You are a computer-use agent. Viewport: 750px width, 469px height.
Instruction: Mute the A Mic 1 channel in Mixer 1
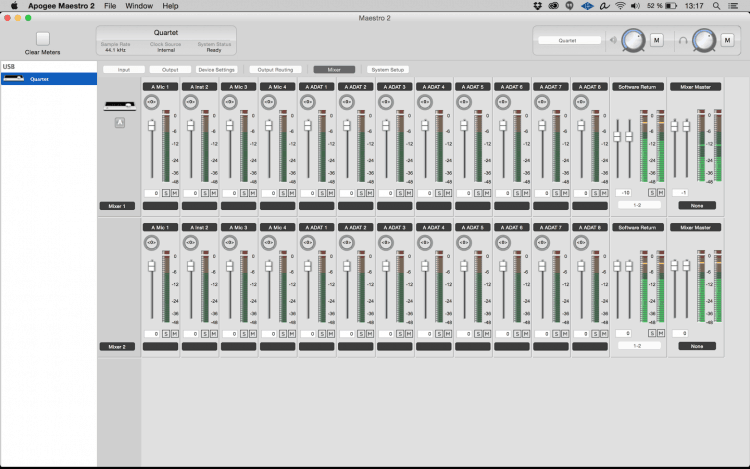pyautogui.click(x=175, y=193)
